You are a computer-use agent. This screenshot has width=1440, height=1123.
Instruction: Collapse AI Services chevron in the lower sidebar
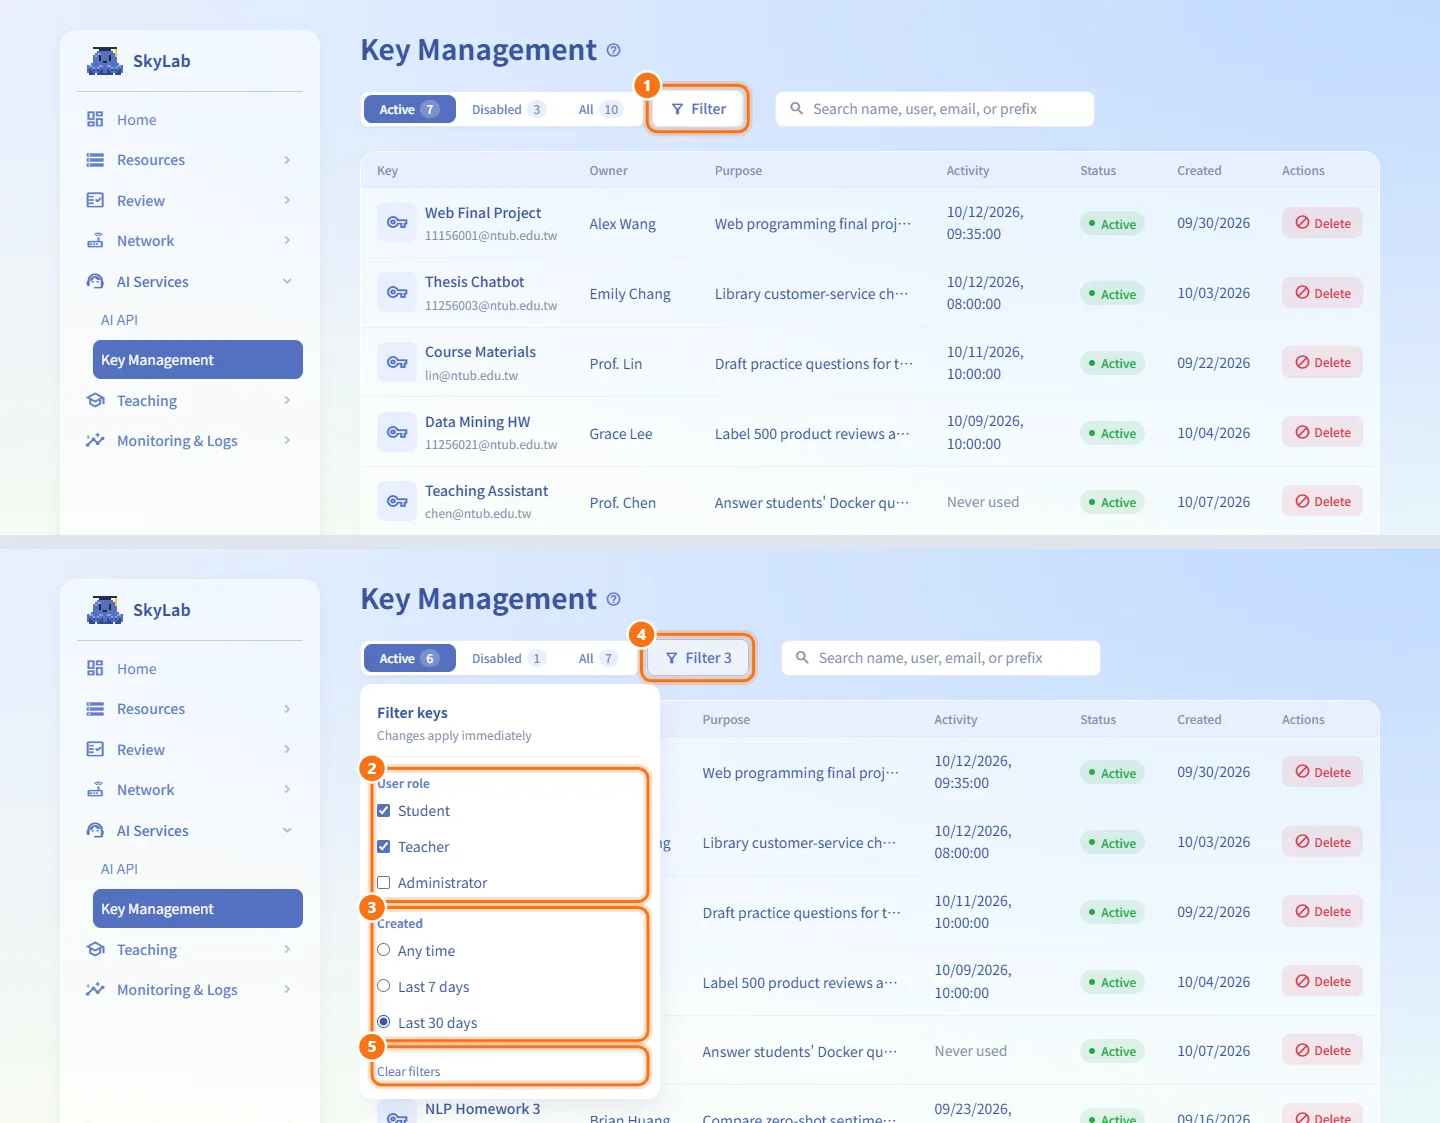(287, 831)
